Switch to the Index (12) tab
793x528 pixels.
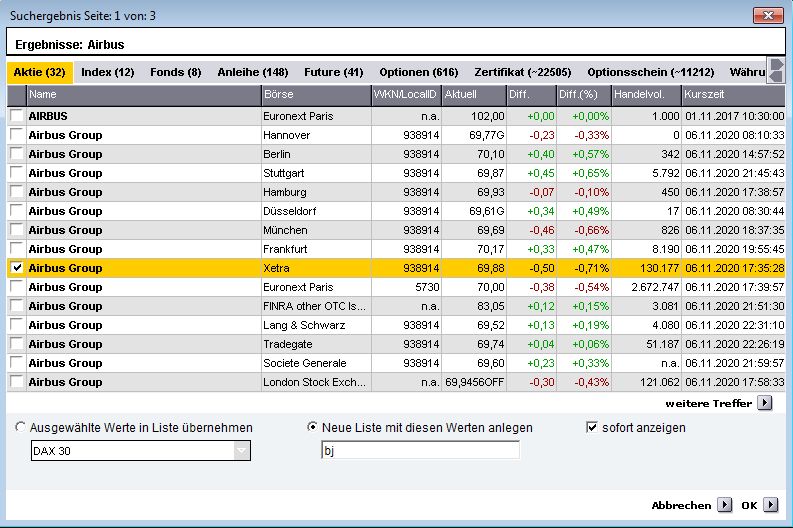[107, 72]
